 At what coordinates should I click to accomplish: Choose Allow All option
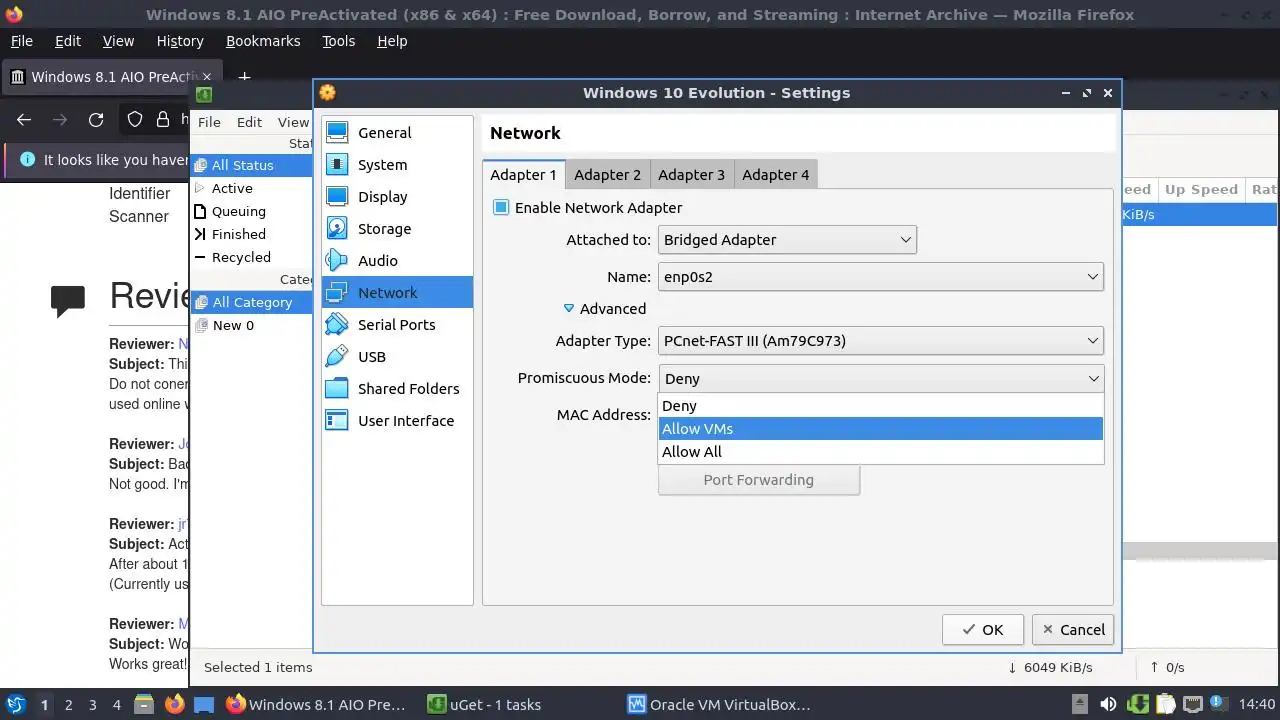pyautogui.click(x=881, y=452)
